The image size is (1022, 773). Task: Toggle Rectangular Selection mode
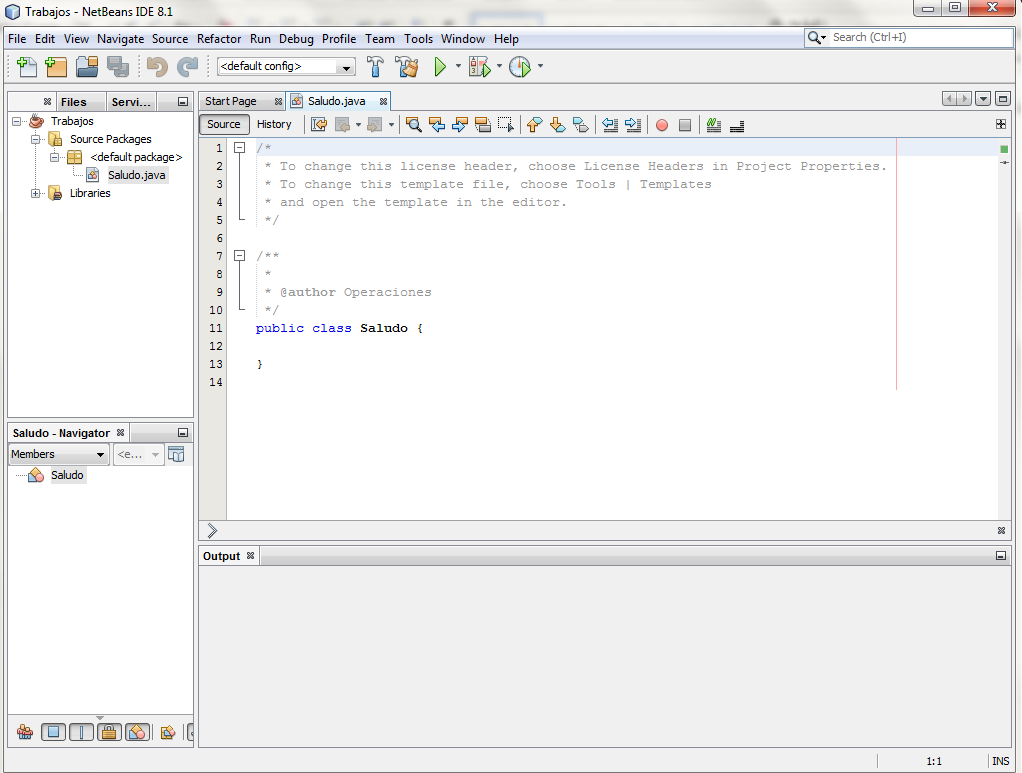pos(505,124)
